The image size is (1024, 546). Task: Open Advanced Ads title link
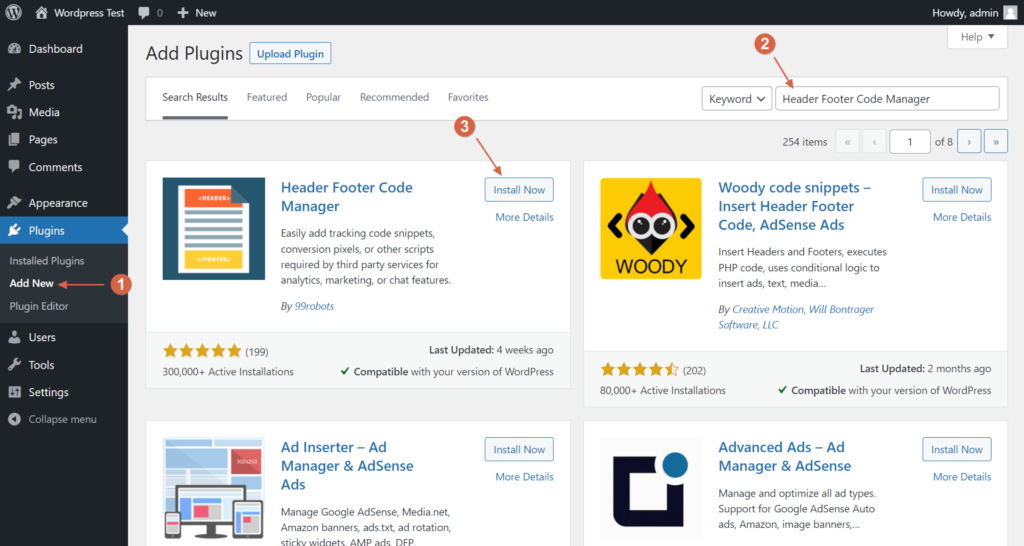coord(784,457)
